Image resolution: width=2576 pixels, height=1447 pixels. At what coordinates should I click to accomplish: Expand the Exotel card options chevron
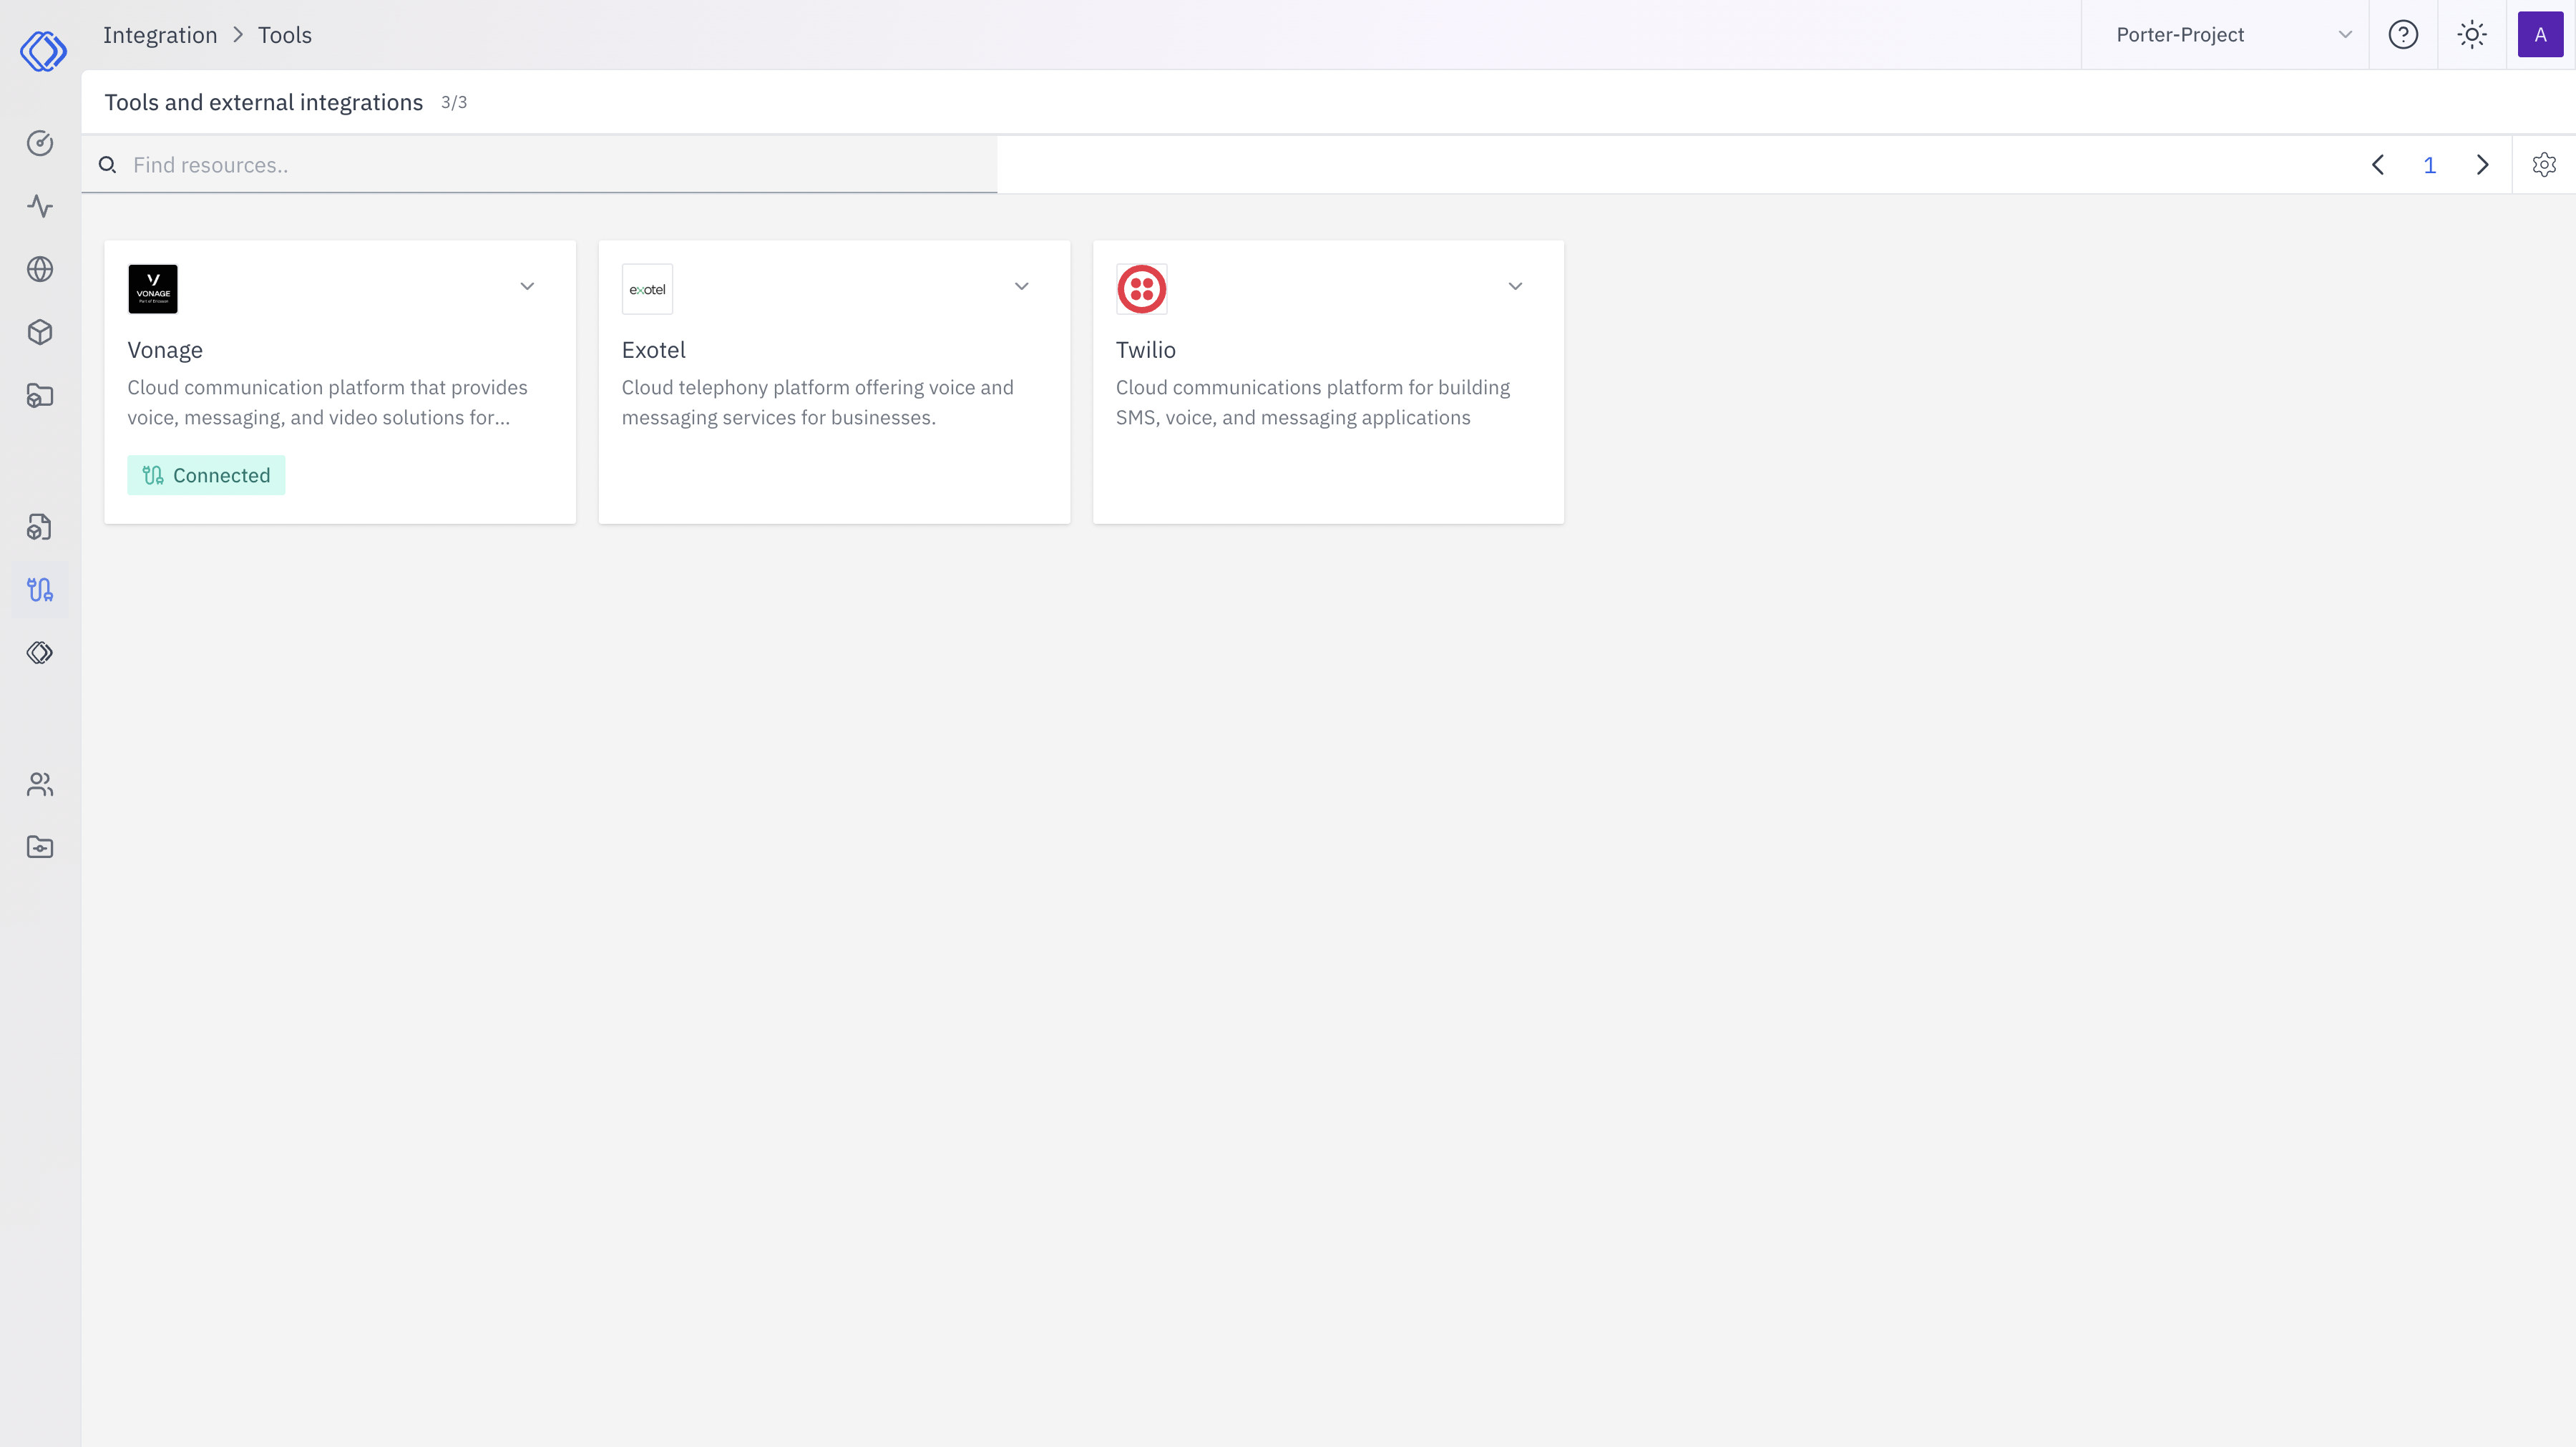pos(1021,286)
